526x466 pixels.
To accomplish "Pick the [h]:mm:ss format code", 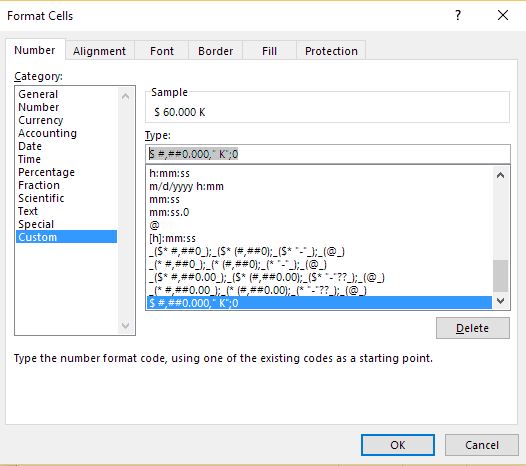I will click(172, 238).
